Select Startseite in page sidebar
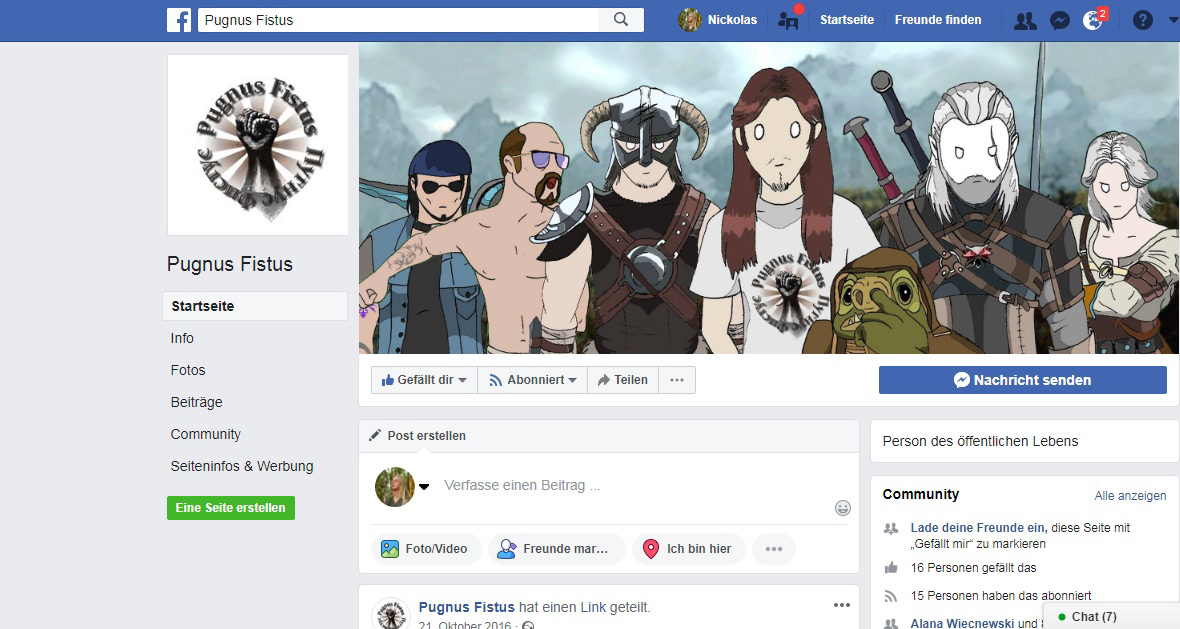This screenshot has height=629, width=1180. (255, 306)
